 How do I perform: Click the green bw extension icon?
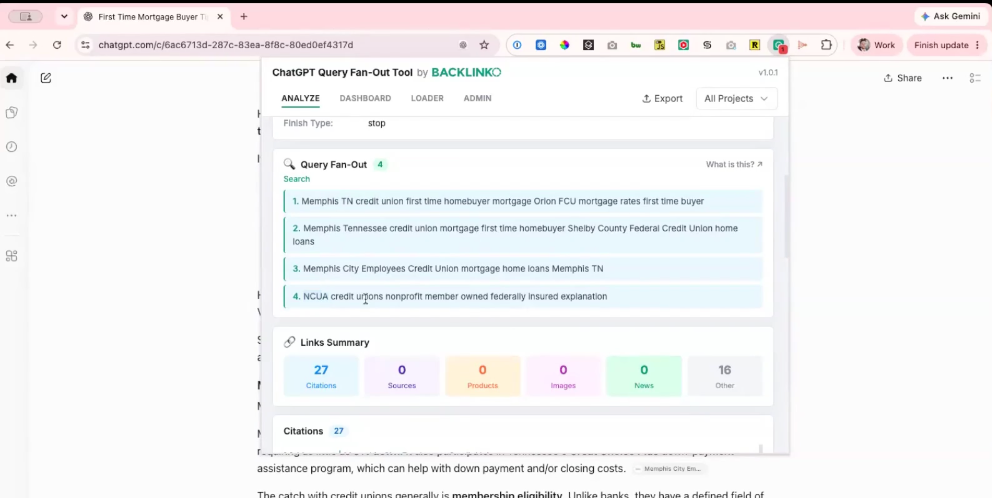click(636, 45)
